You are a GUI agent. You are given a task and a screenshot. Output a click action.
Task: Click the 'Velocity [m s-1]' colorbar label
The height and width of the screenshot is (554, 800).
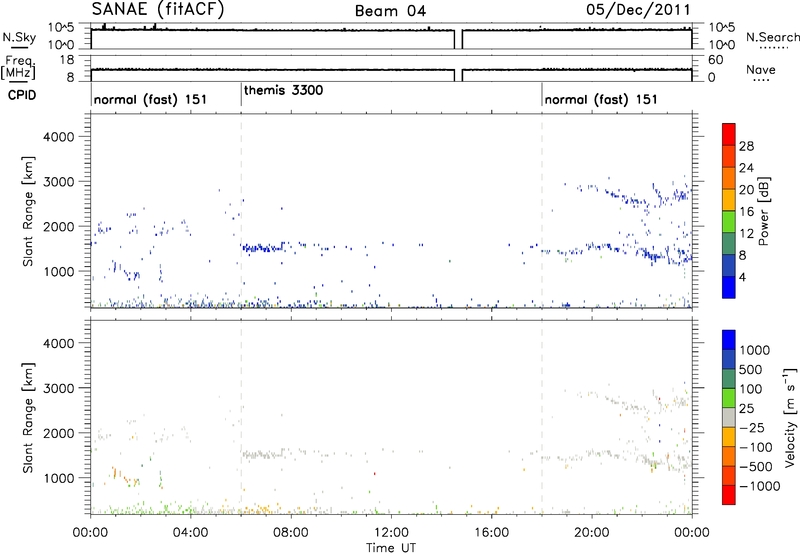coord(790,417)
